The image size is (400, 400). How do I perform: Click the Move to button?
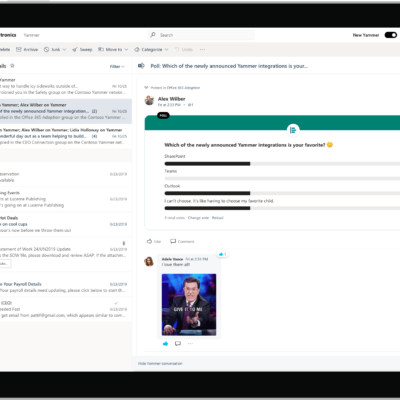coord(110,49)
